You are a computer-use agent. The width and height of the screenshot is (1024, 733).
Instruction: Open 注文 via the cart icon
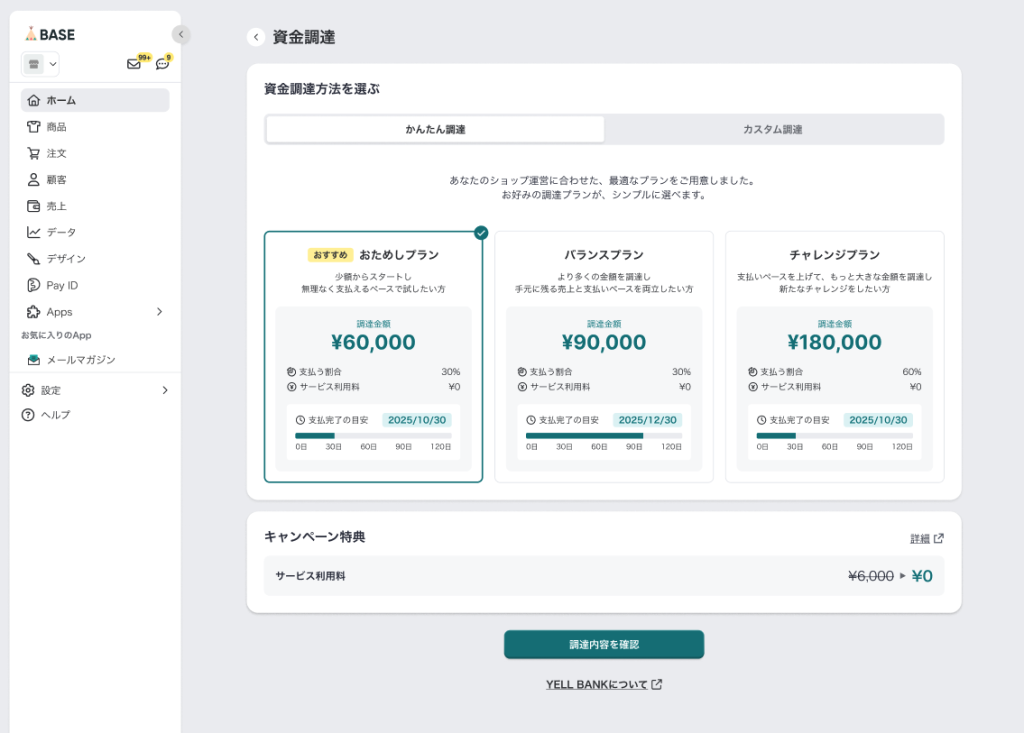pos(34,153)
